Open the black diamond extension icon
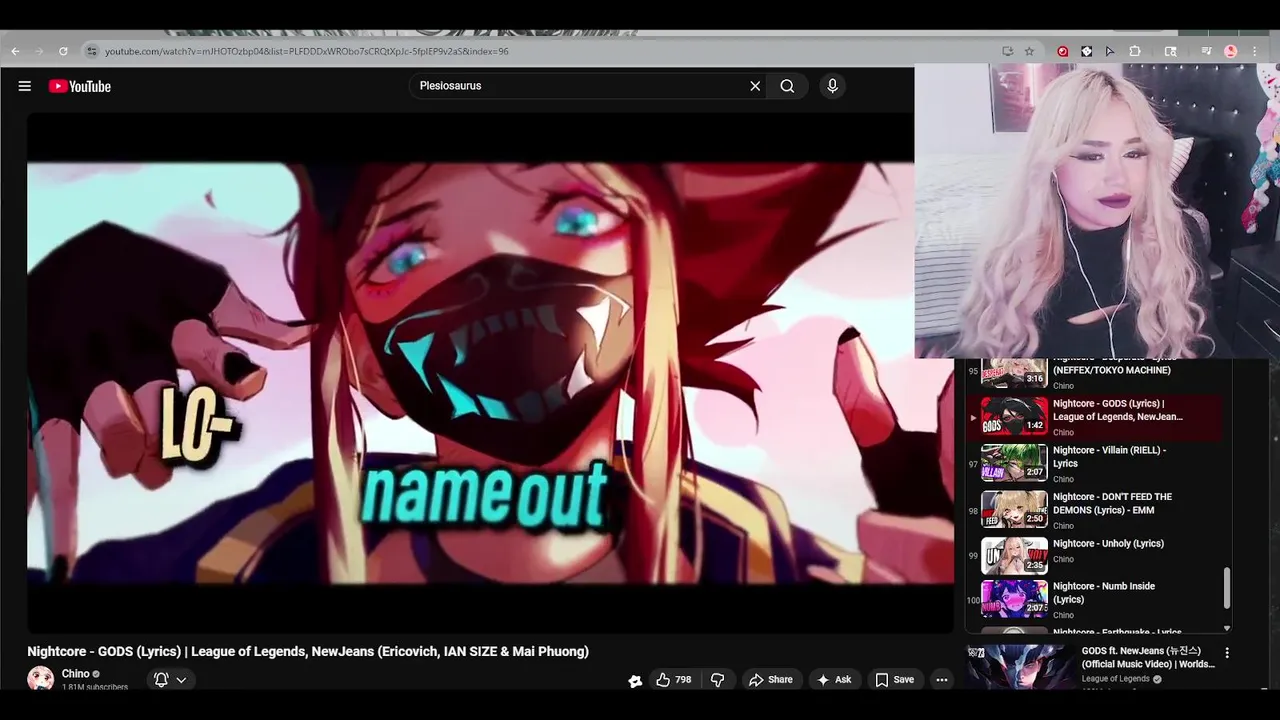 pos(1086,51)
